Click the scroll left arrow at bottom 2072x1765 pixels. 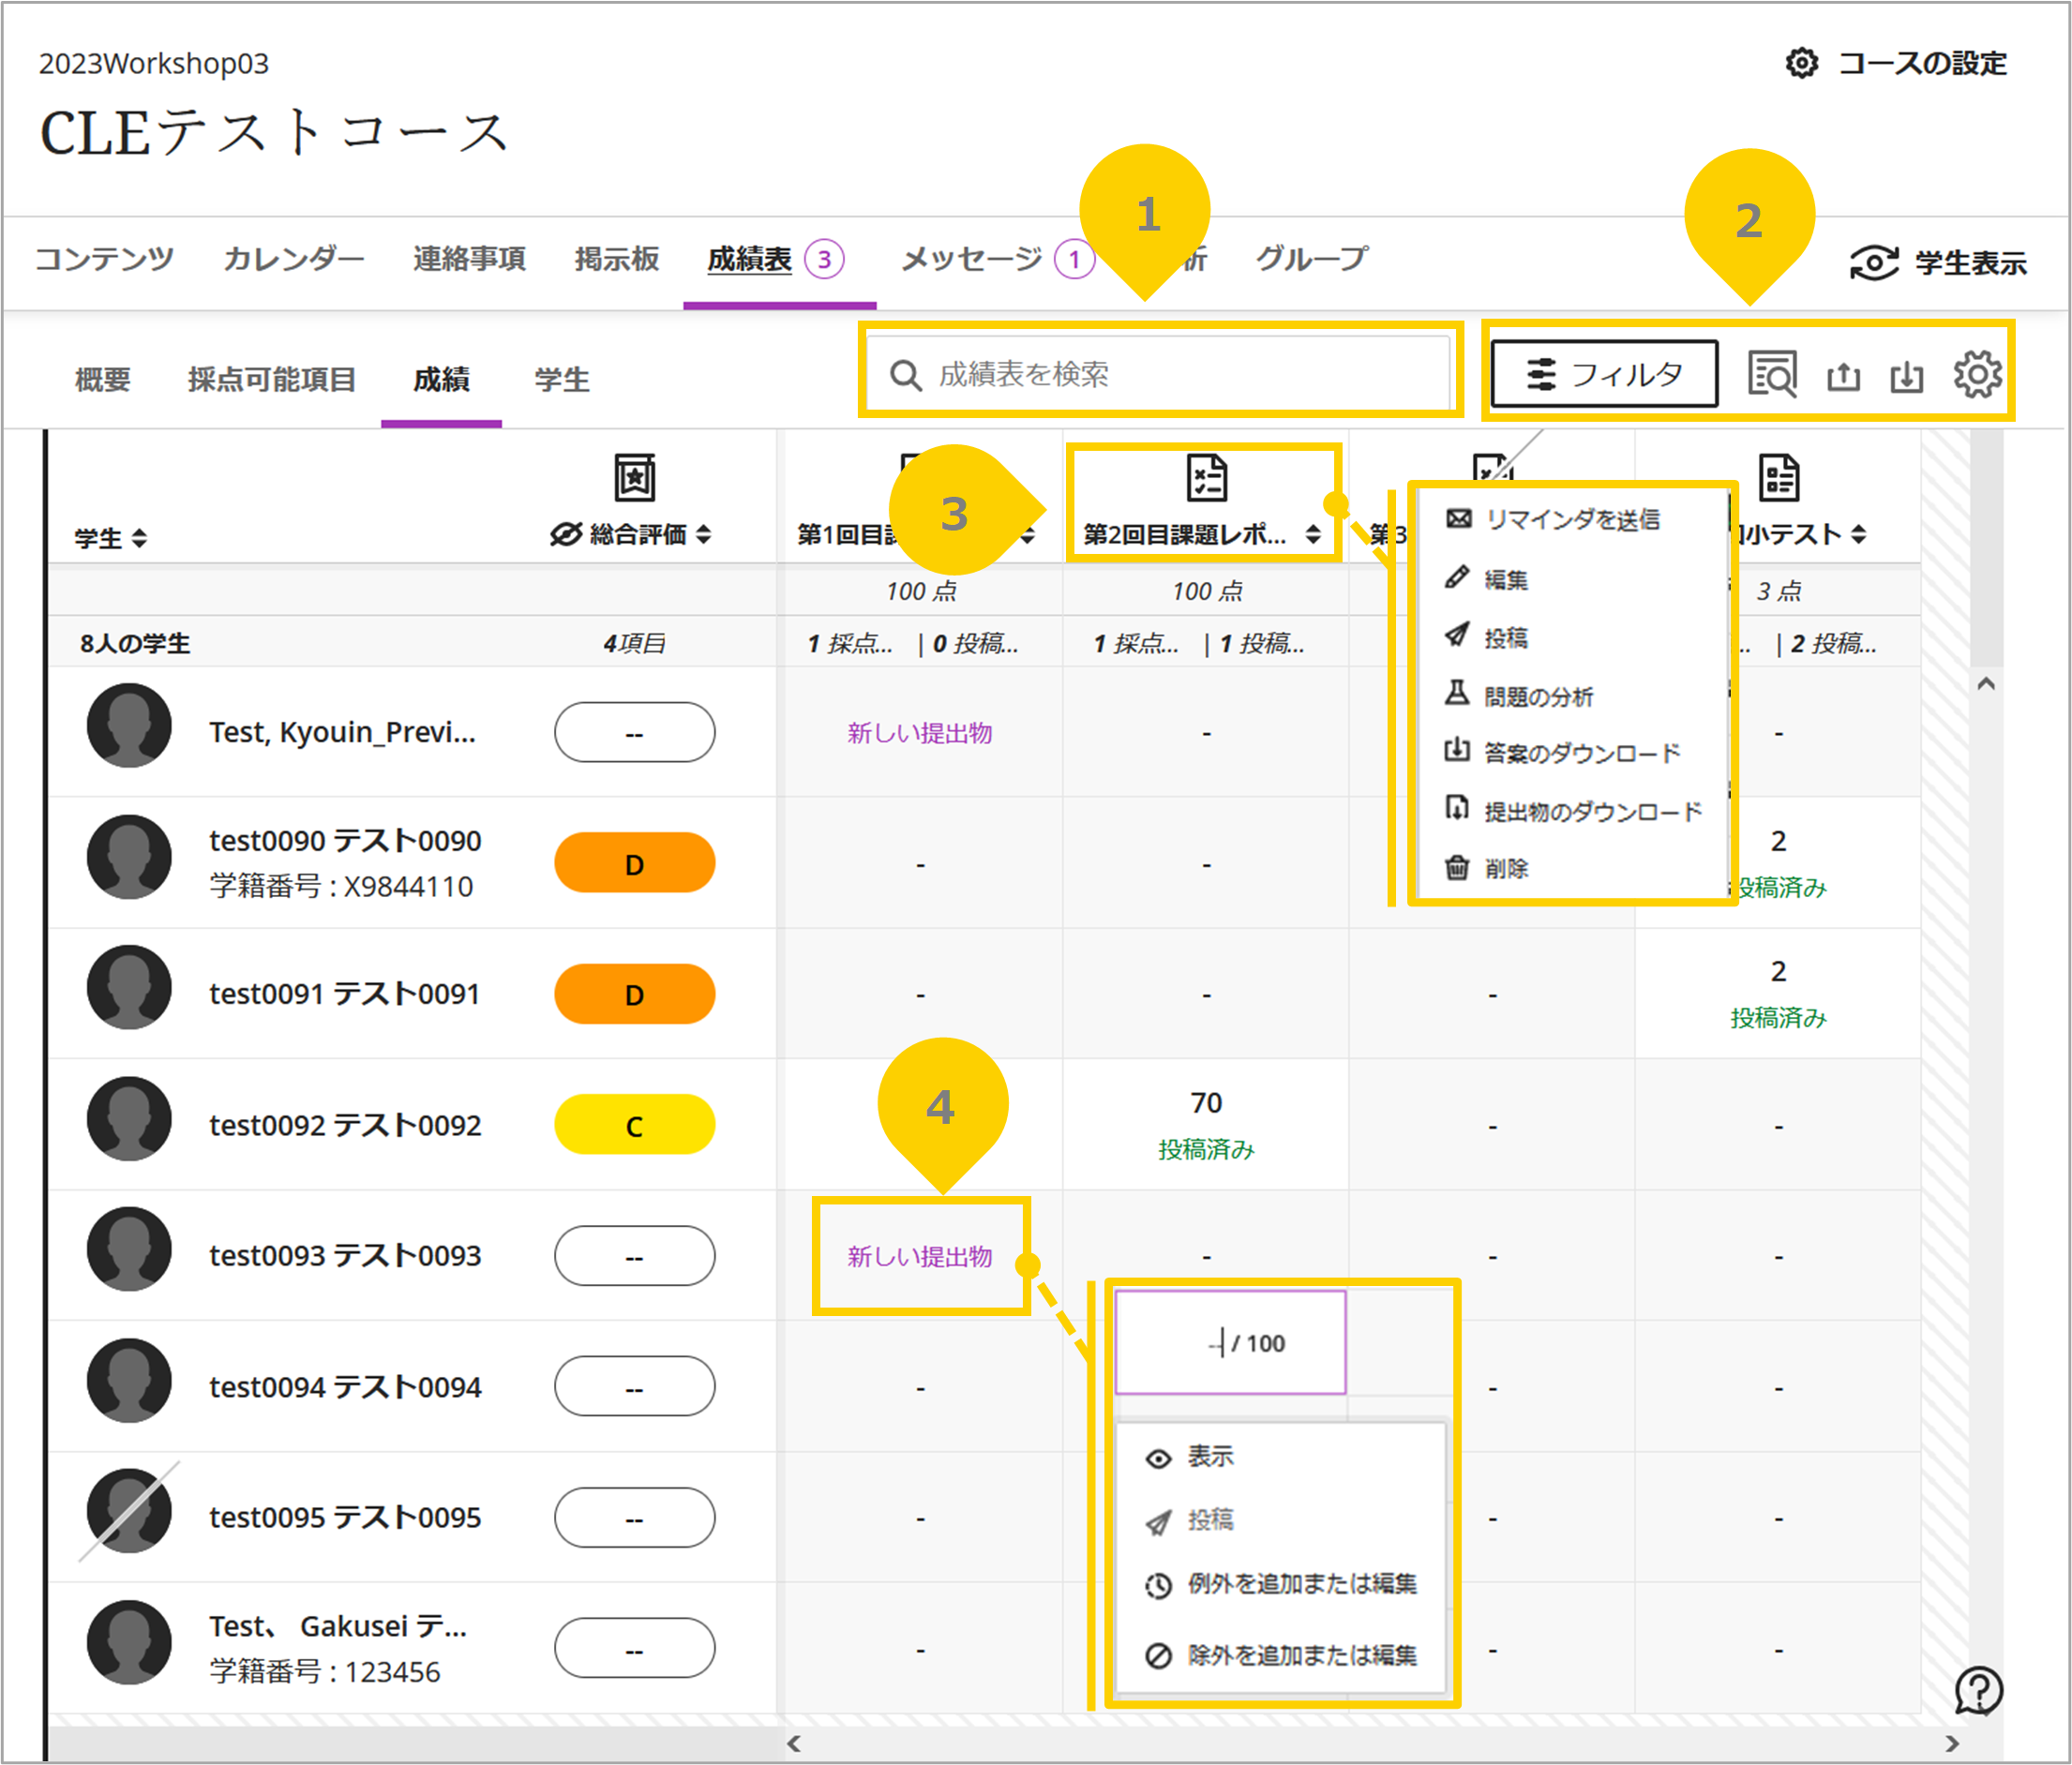(793, 1744)
